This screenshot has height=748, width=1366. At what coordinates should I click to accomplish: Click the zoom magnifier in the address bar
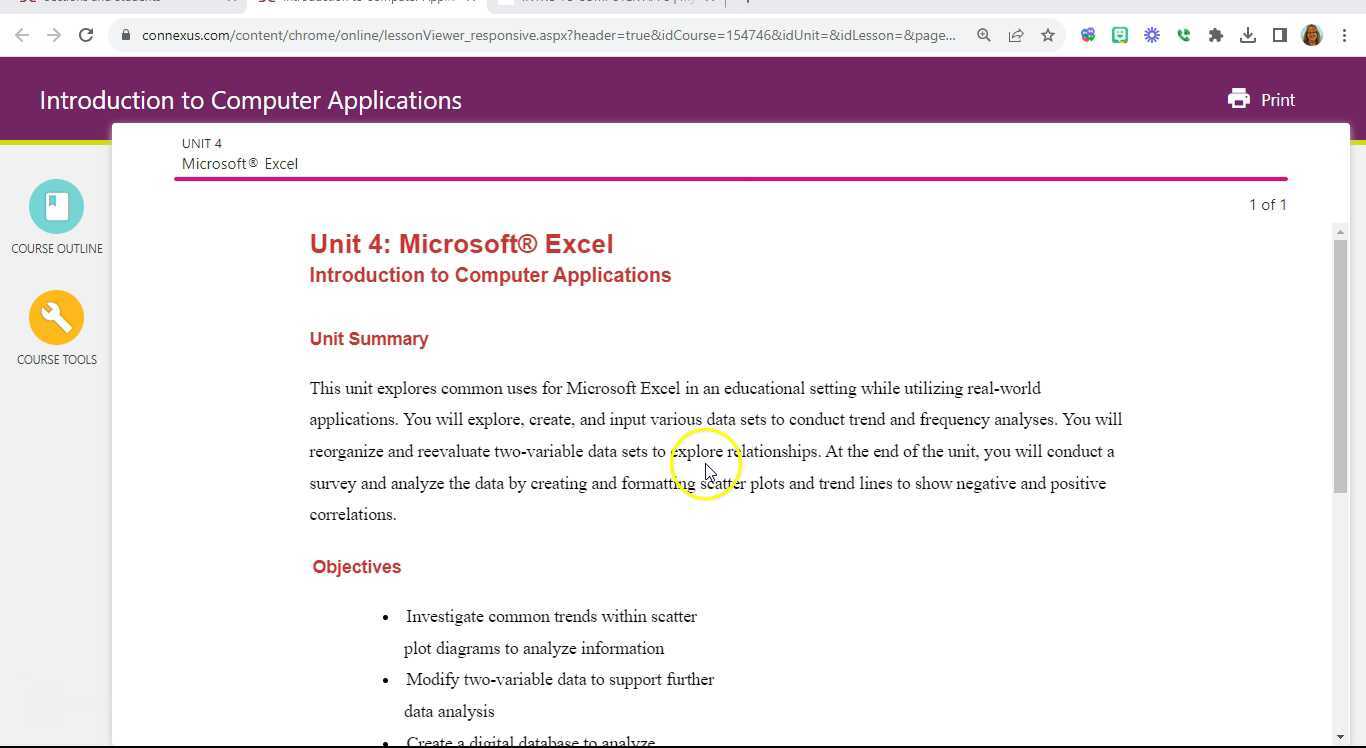tap(984, 34)
